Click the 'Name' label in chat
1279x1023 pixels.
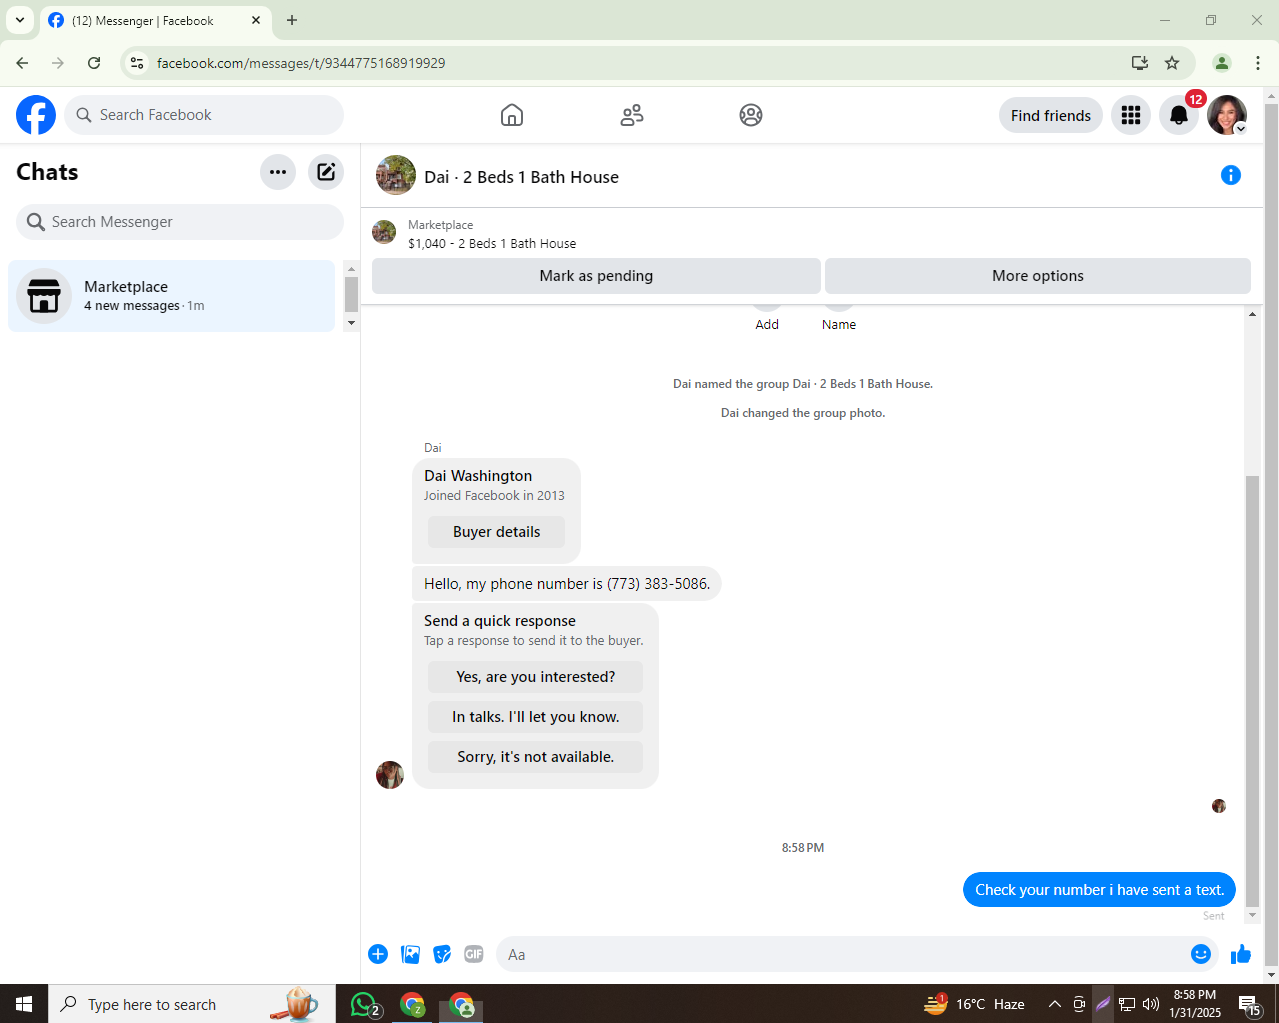(x=839, y=325)
